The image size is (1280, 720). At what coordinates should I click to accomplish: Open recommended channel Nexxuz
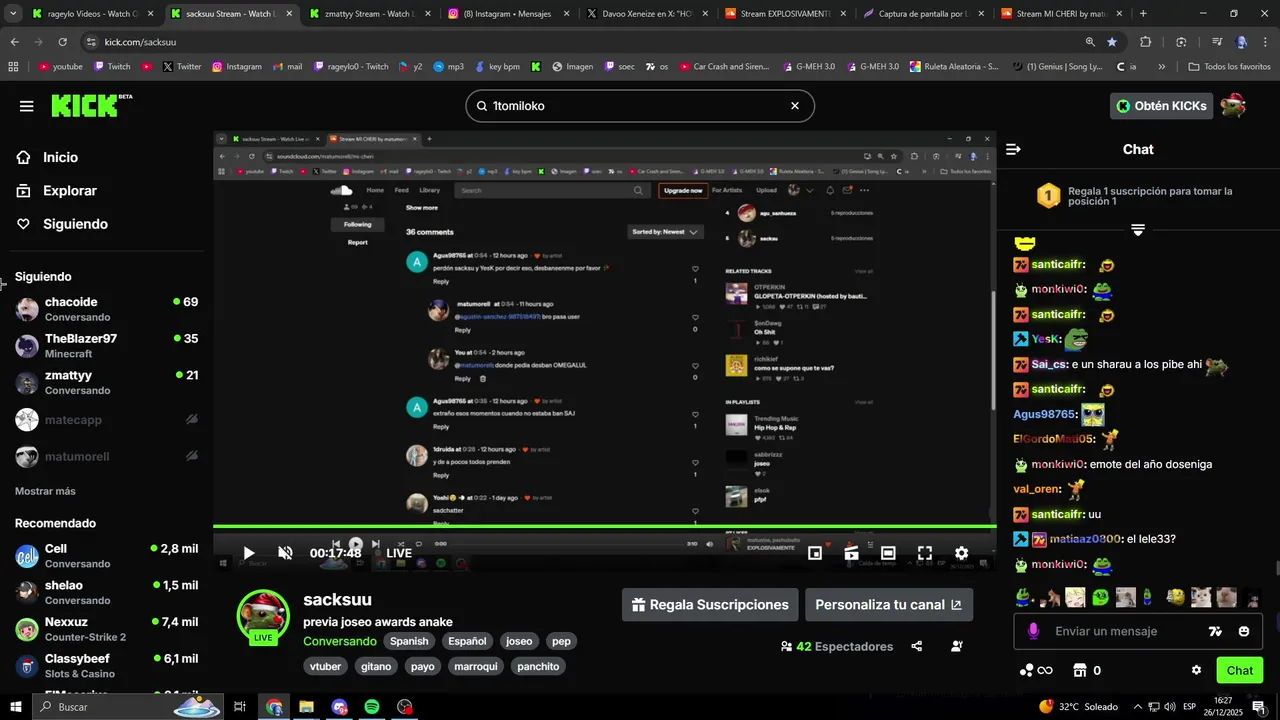106,629
